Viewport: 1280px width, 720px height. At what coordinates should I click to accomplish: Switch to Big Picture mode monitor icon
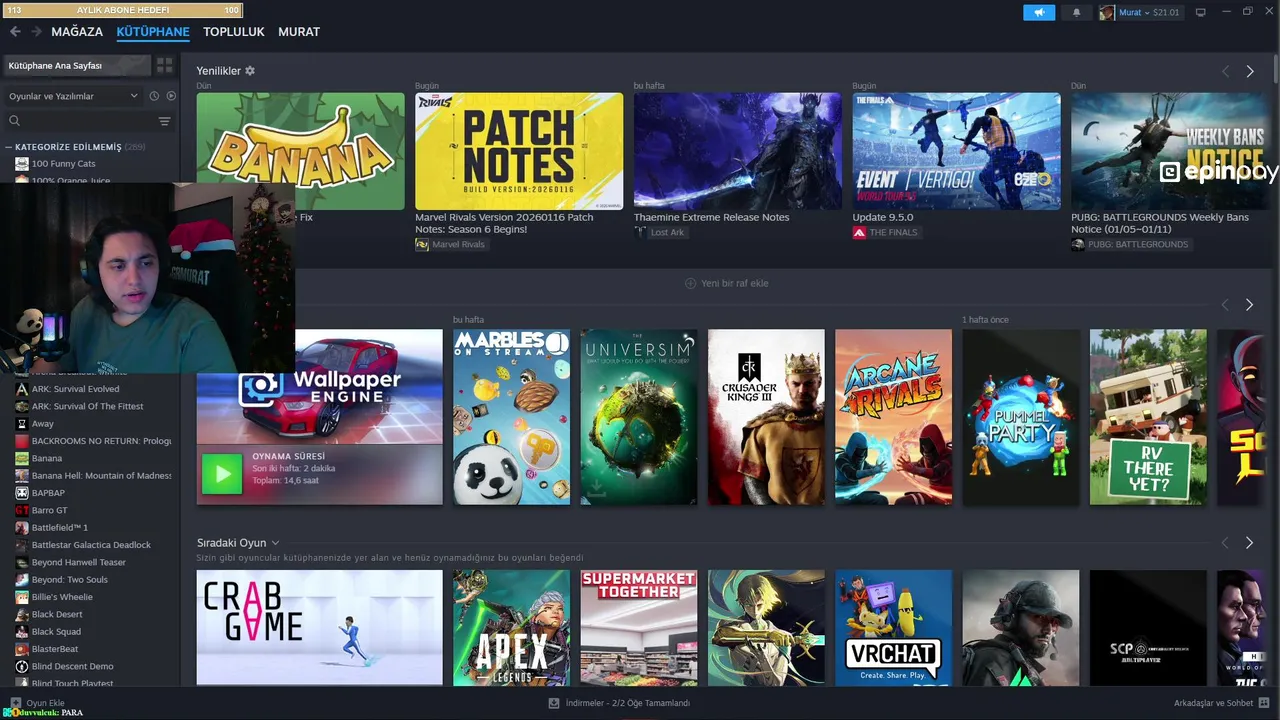click(1201, 12)
